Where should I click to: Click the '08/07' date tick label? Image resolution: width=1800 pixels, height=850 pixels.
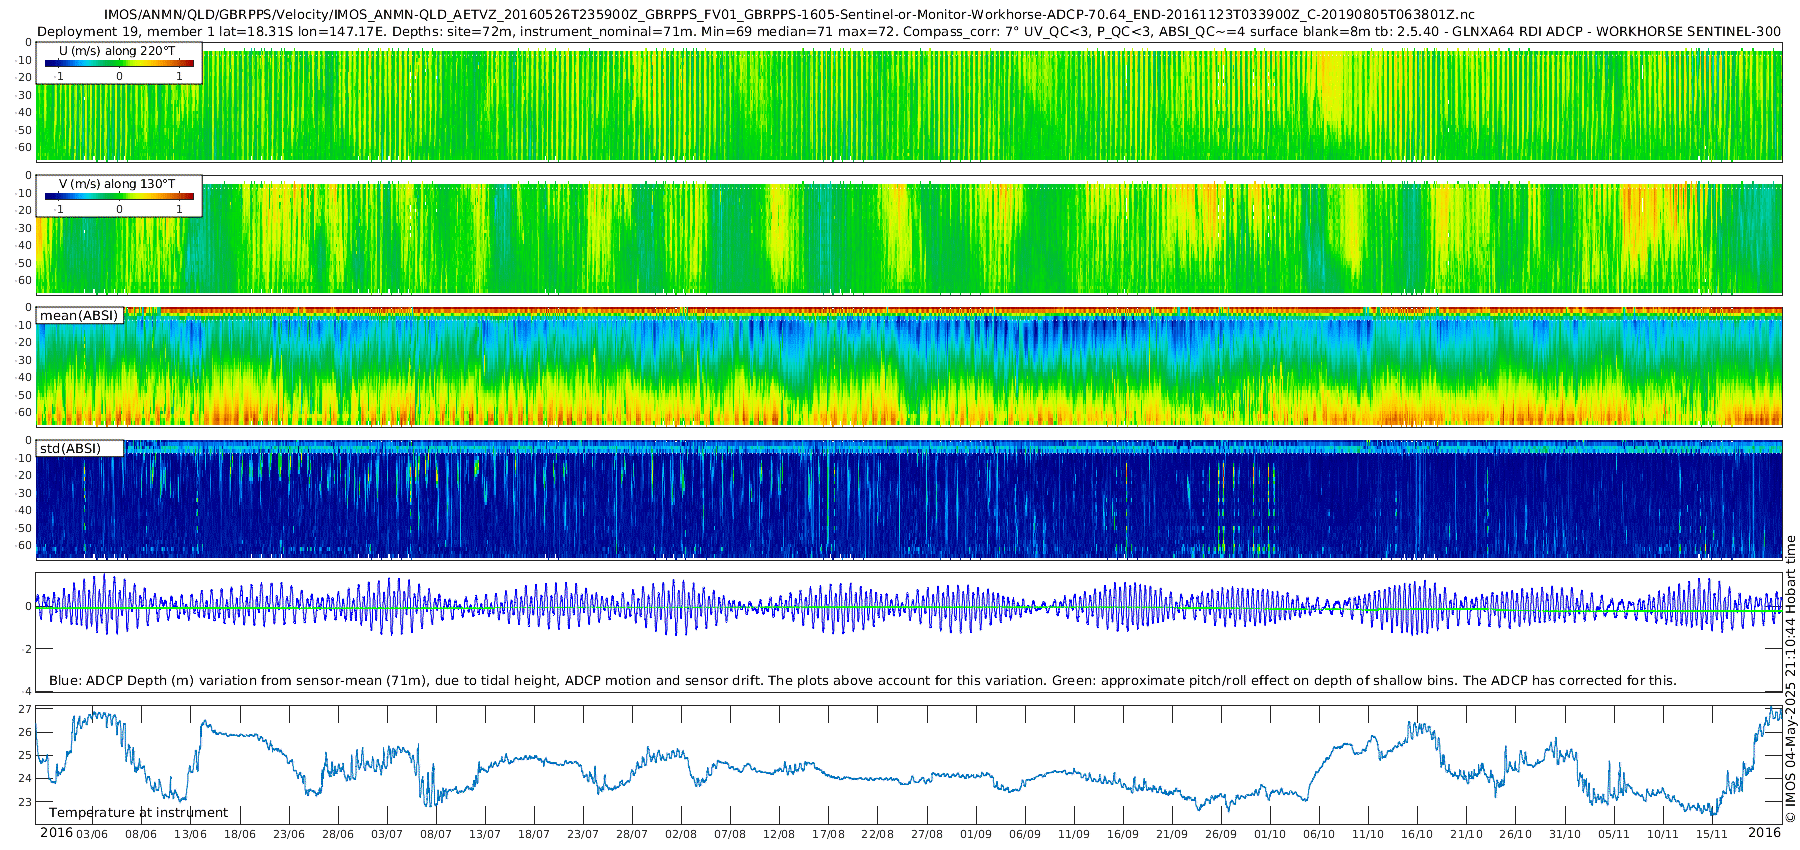(436, 834)
